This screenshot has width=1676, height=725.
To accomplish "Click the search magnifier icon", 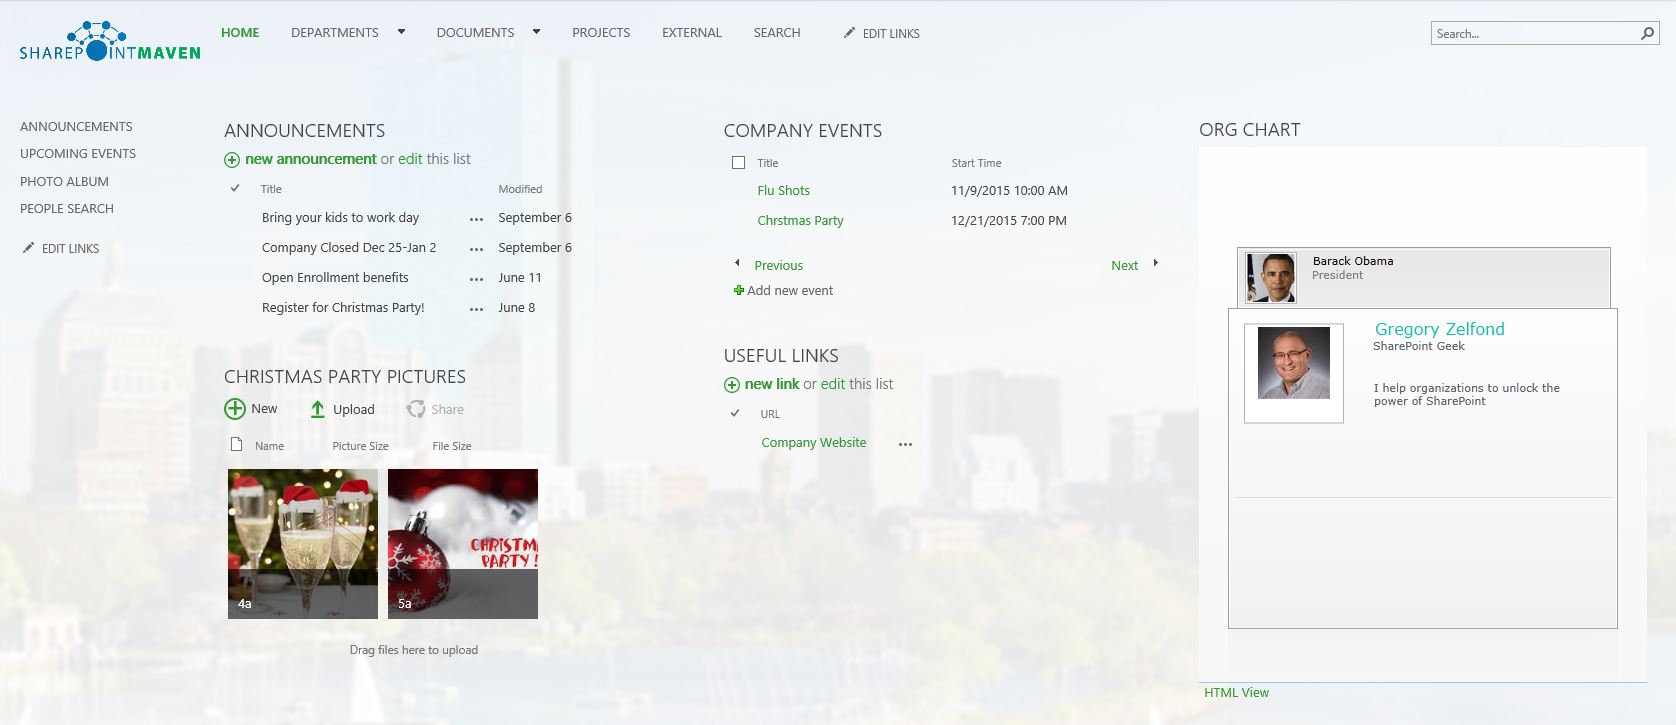I will coord(1647,33).
